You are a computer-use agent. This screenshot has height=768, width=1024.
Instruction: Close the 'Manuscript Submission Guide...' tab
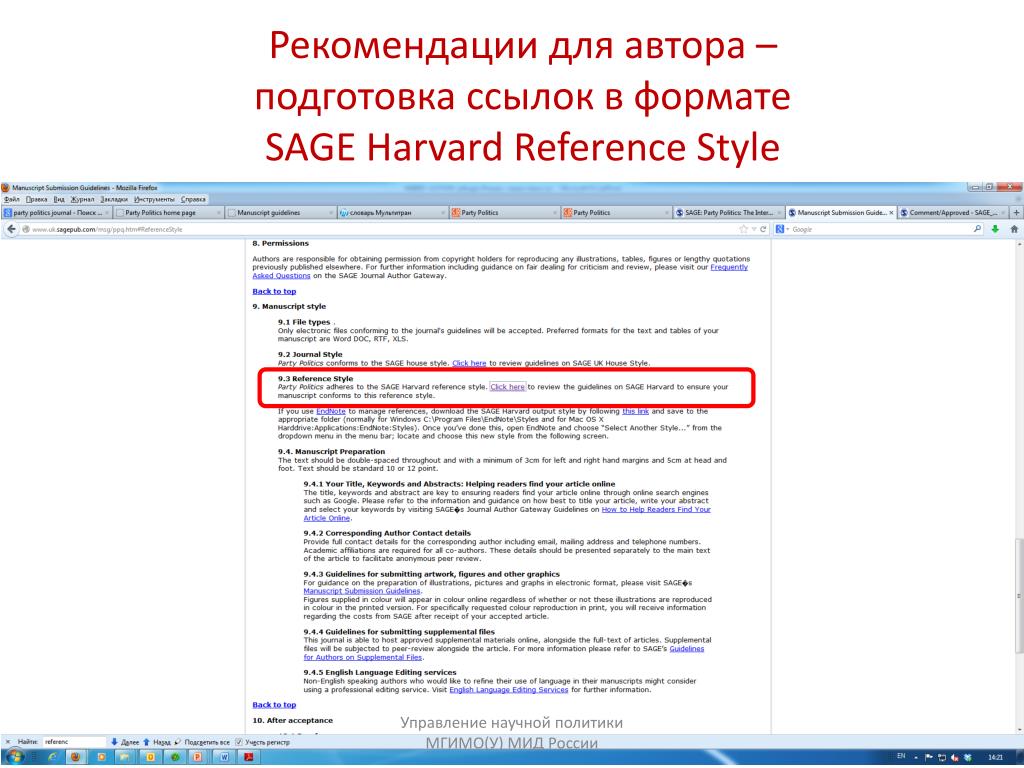coord(891,212)
